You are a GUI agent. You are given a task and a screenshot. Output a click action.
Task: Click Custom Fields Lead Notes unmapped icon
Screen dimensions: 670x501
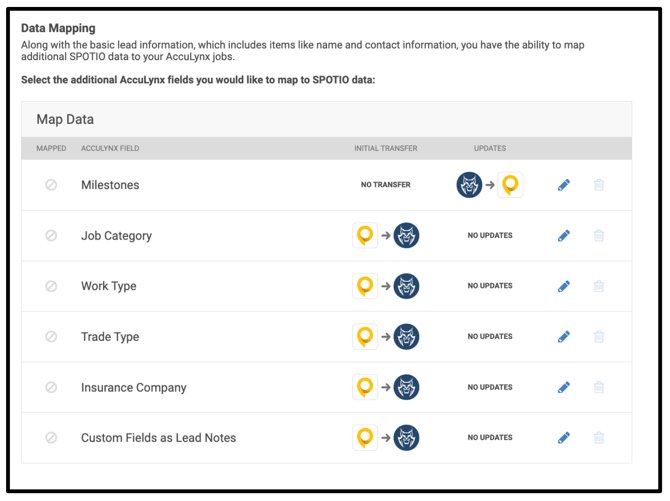coord(51,438)
